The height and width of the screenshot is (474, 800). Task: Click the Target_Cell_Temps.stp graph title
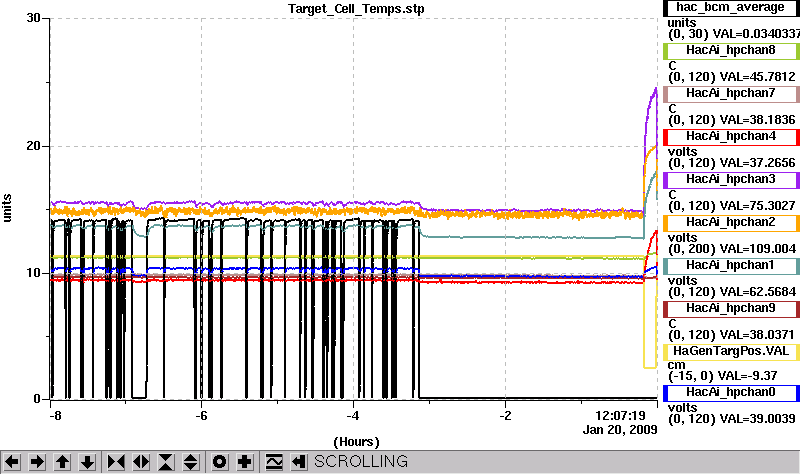[356, 9]
